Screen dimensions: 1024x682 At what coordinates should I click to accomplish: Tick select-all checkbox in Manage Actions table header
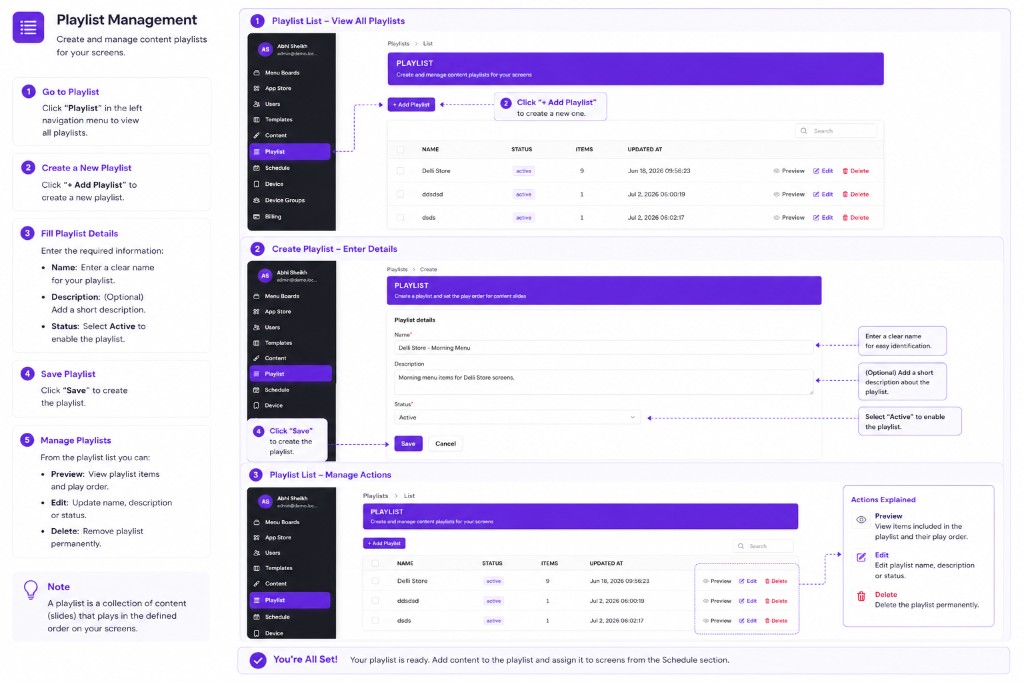[x=375, y=563]
